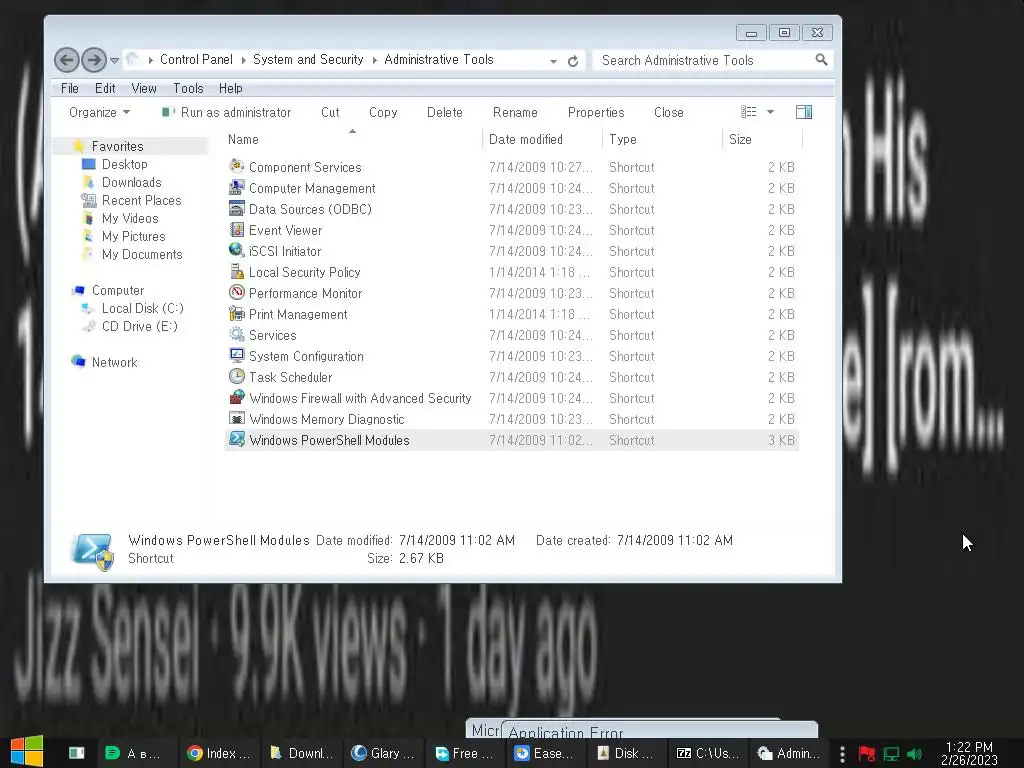This screenshot has width=1024, height=768.
Task: Click the Delete toolbar button
Action: point(445,112)
